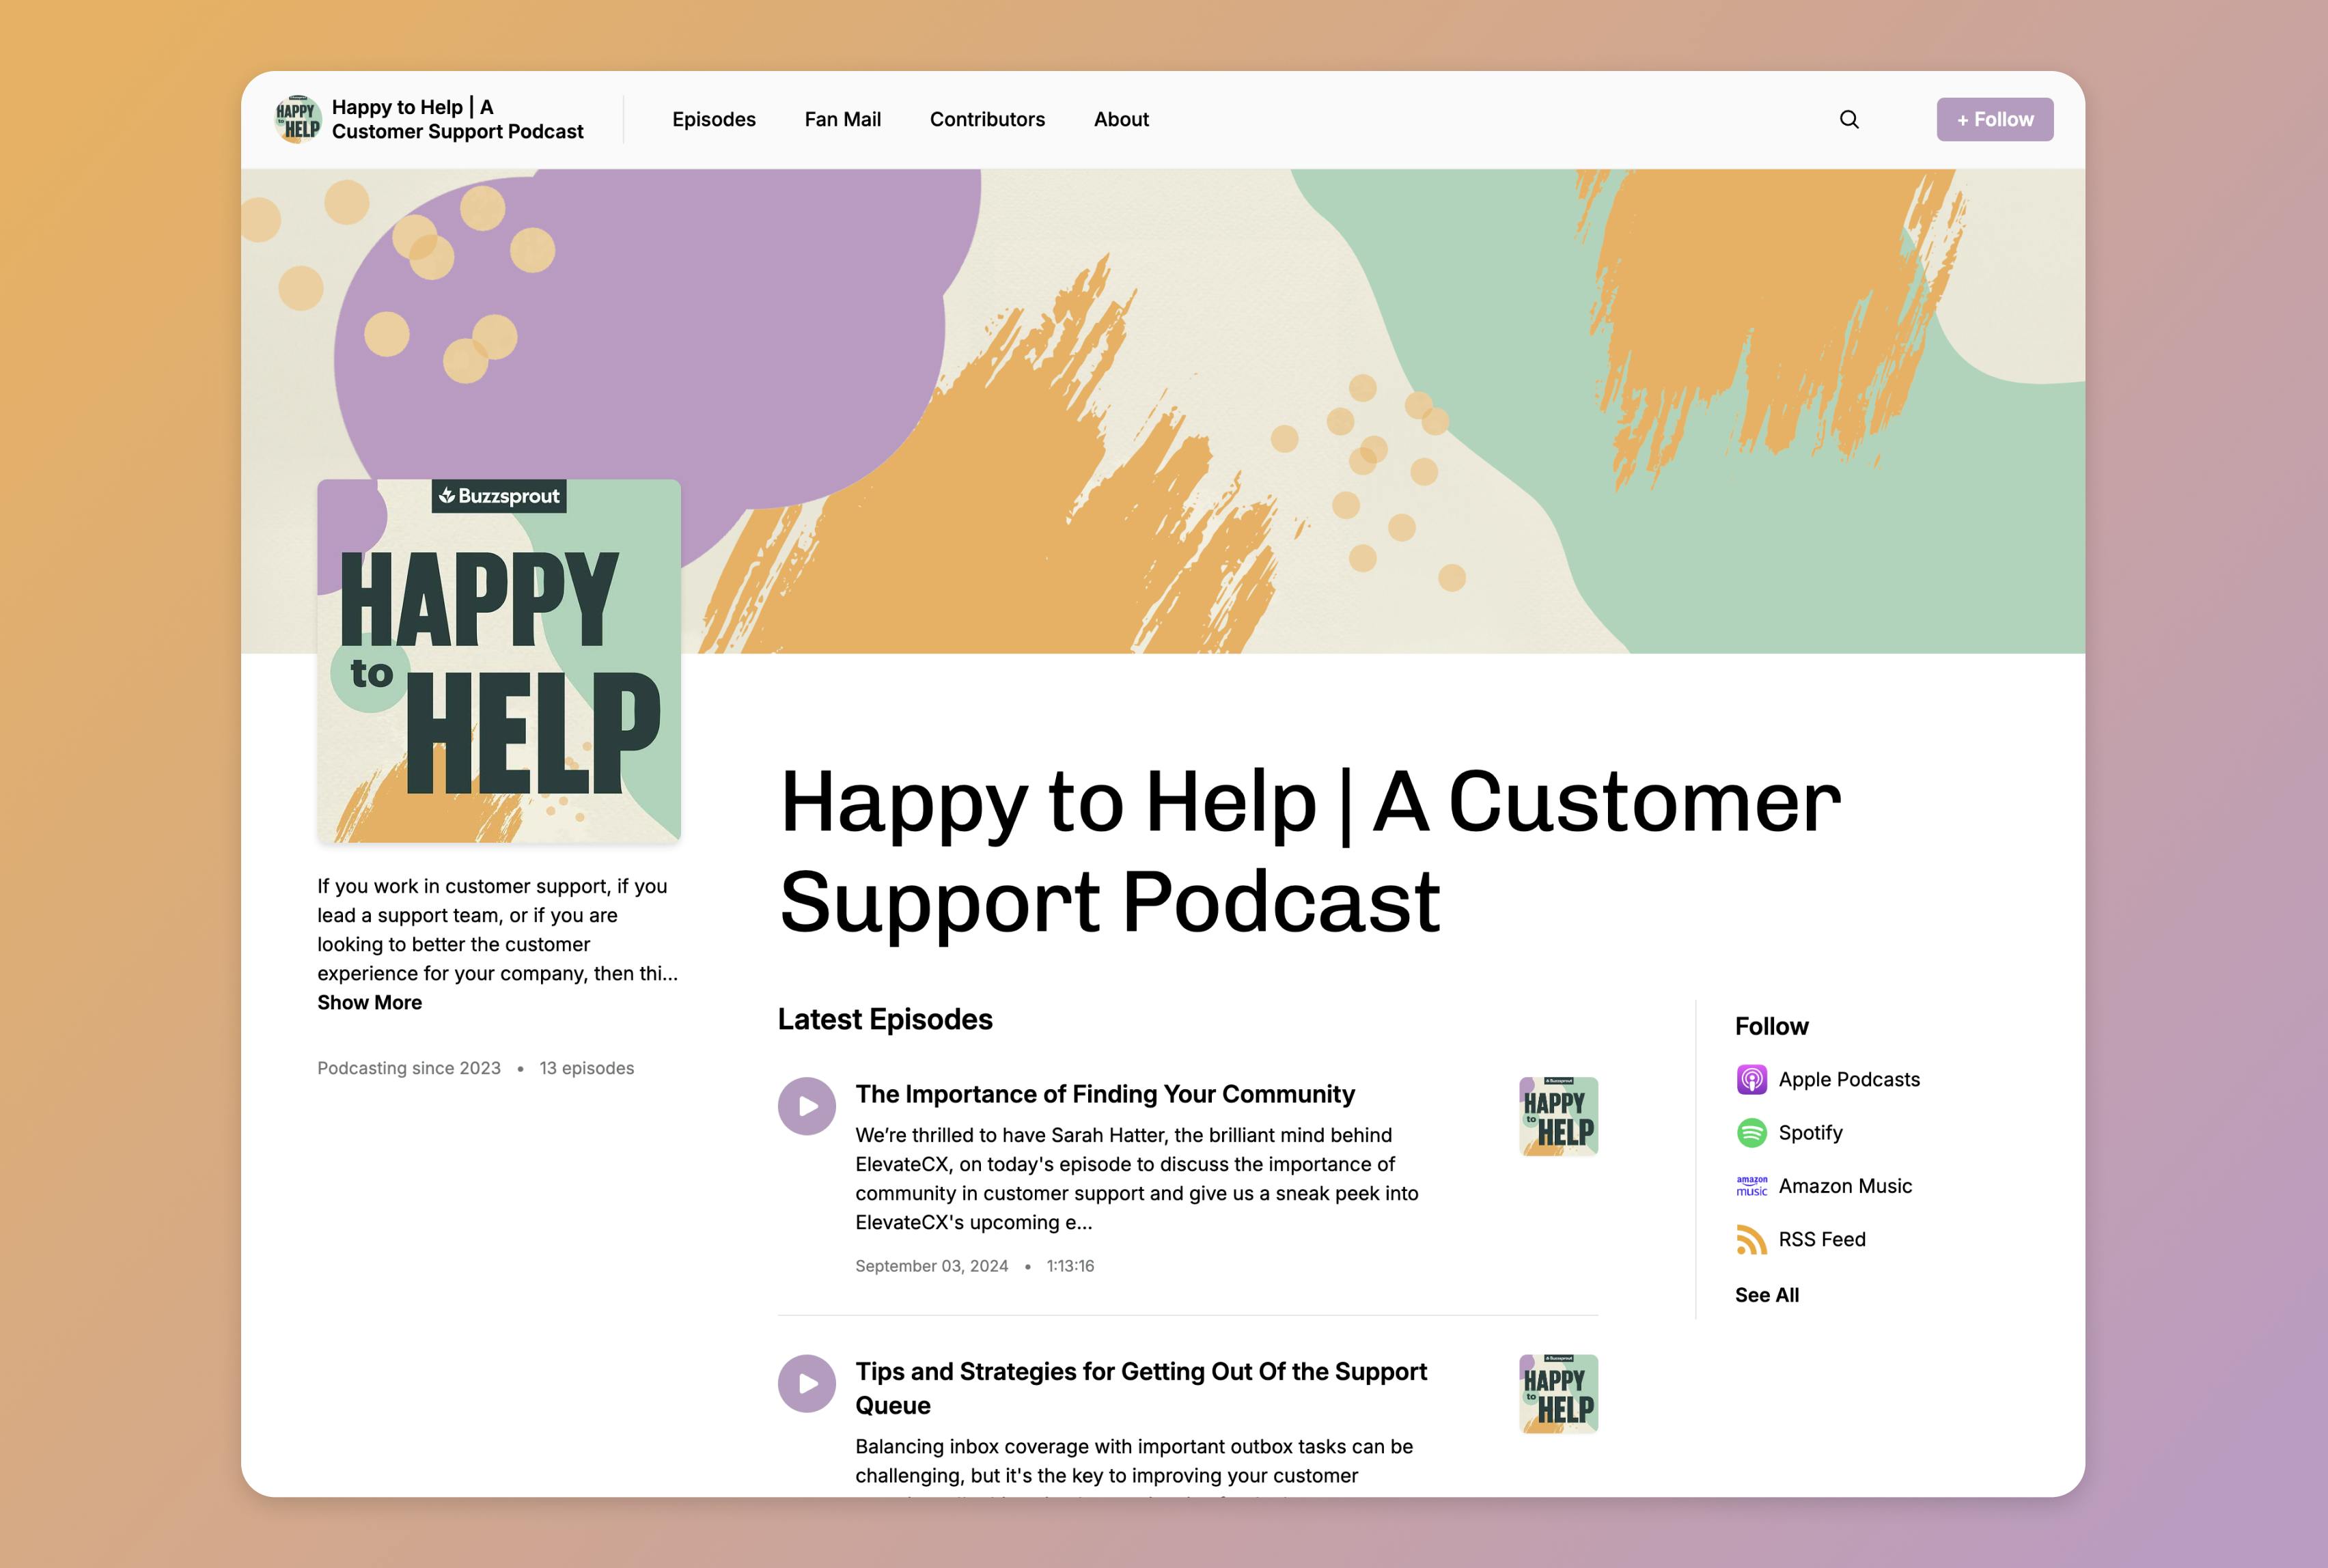The height and width of the screenshot is (1568, 2328).
Task: Open the Episodes section
Action: coord(714,119)
